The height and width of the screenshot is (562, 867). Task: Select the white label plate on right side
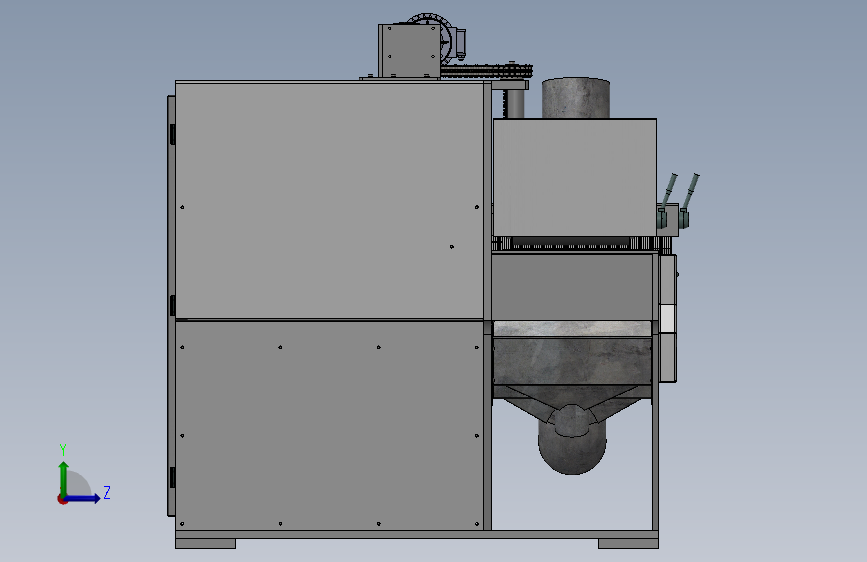[667, 319]
